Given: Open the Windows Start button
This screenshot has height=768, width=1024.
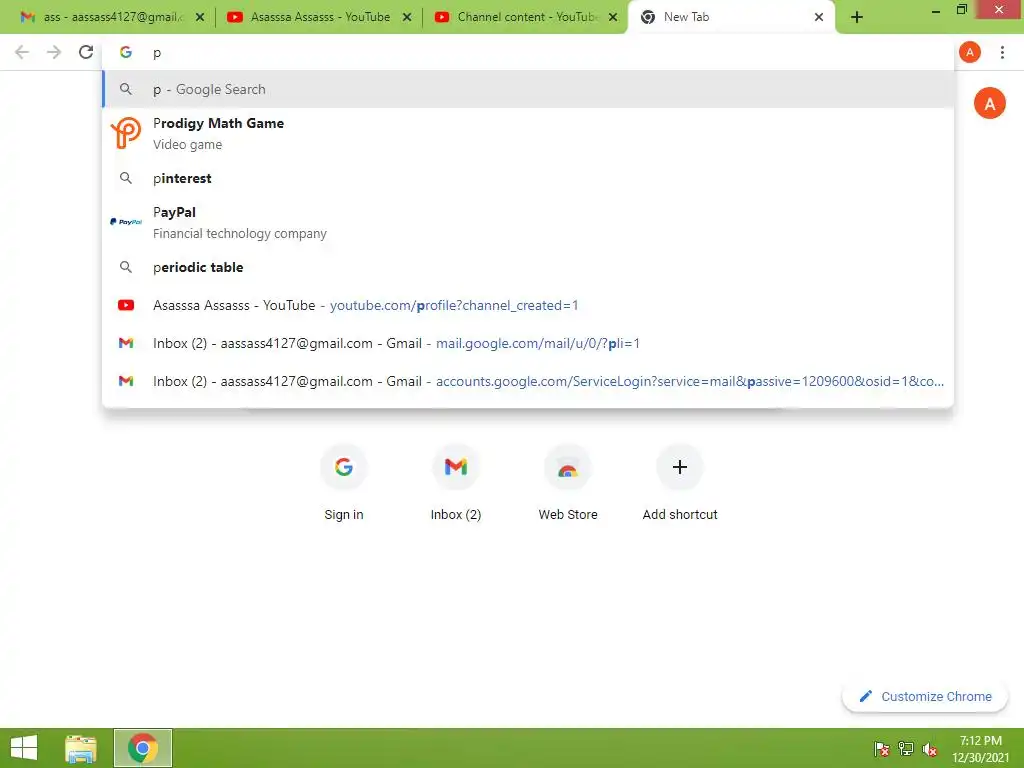Looking at the screenshot, I should point(24,748).
